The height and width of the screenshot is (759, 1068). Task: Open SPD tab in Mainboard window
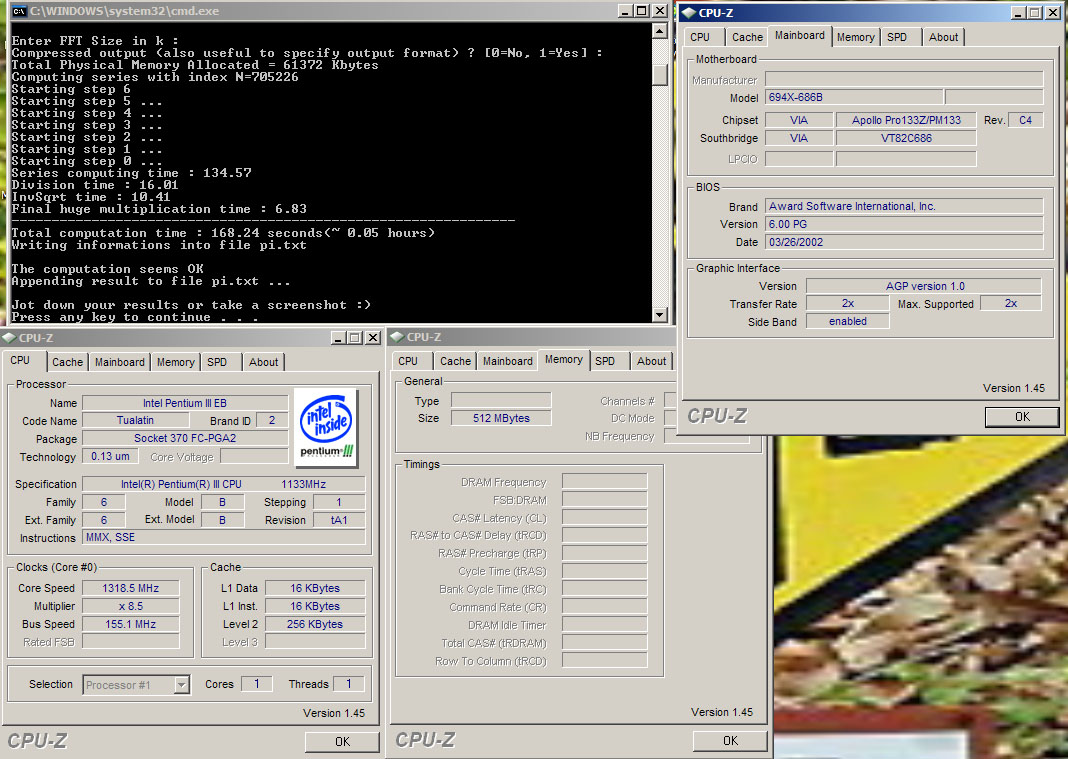897,37
